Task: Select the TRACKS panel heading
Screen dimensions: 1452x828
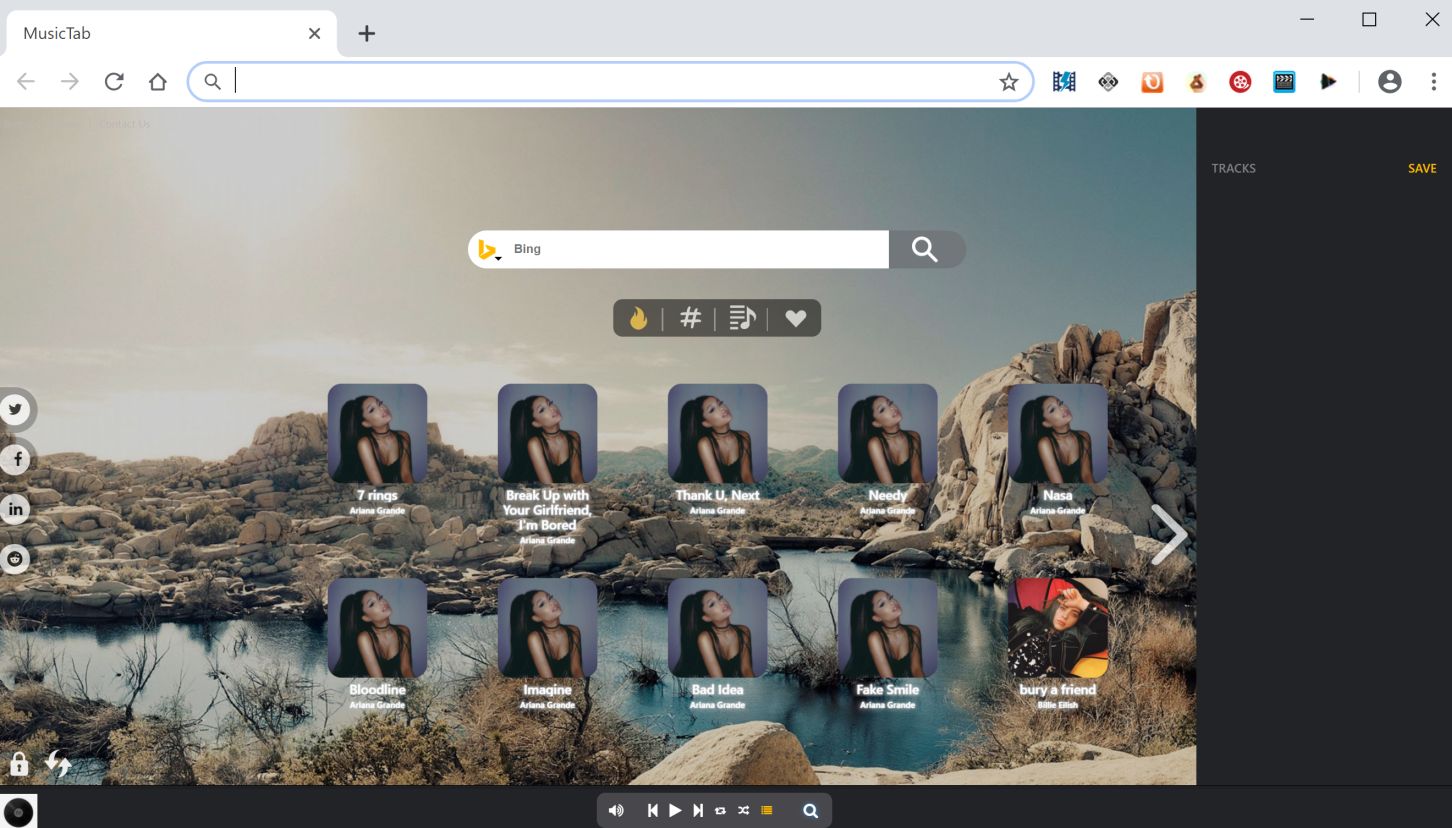Action: pyautogui.click(x=1233, y=169)
